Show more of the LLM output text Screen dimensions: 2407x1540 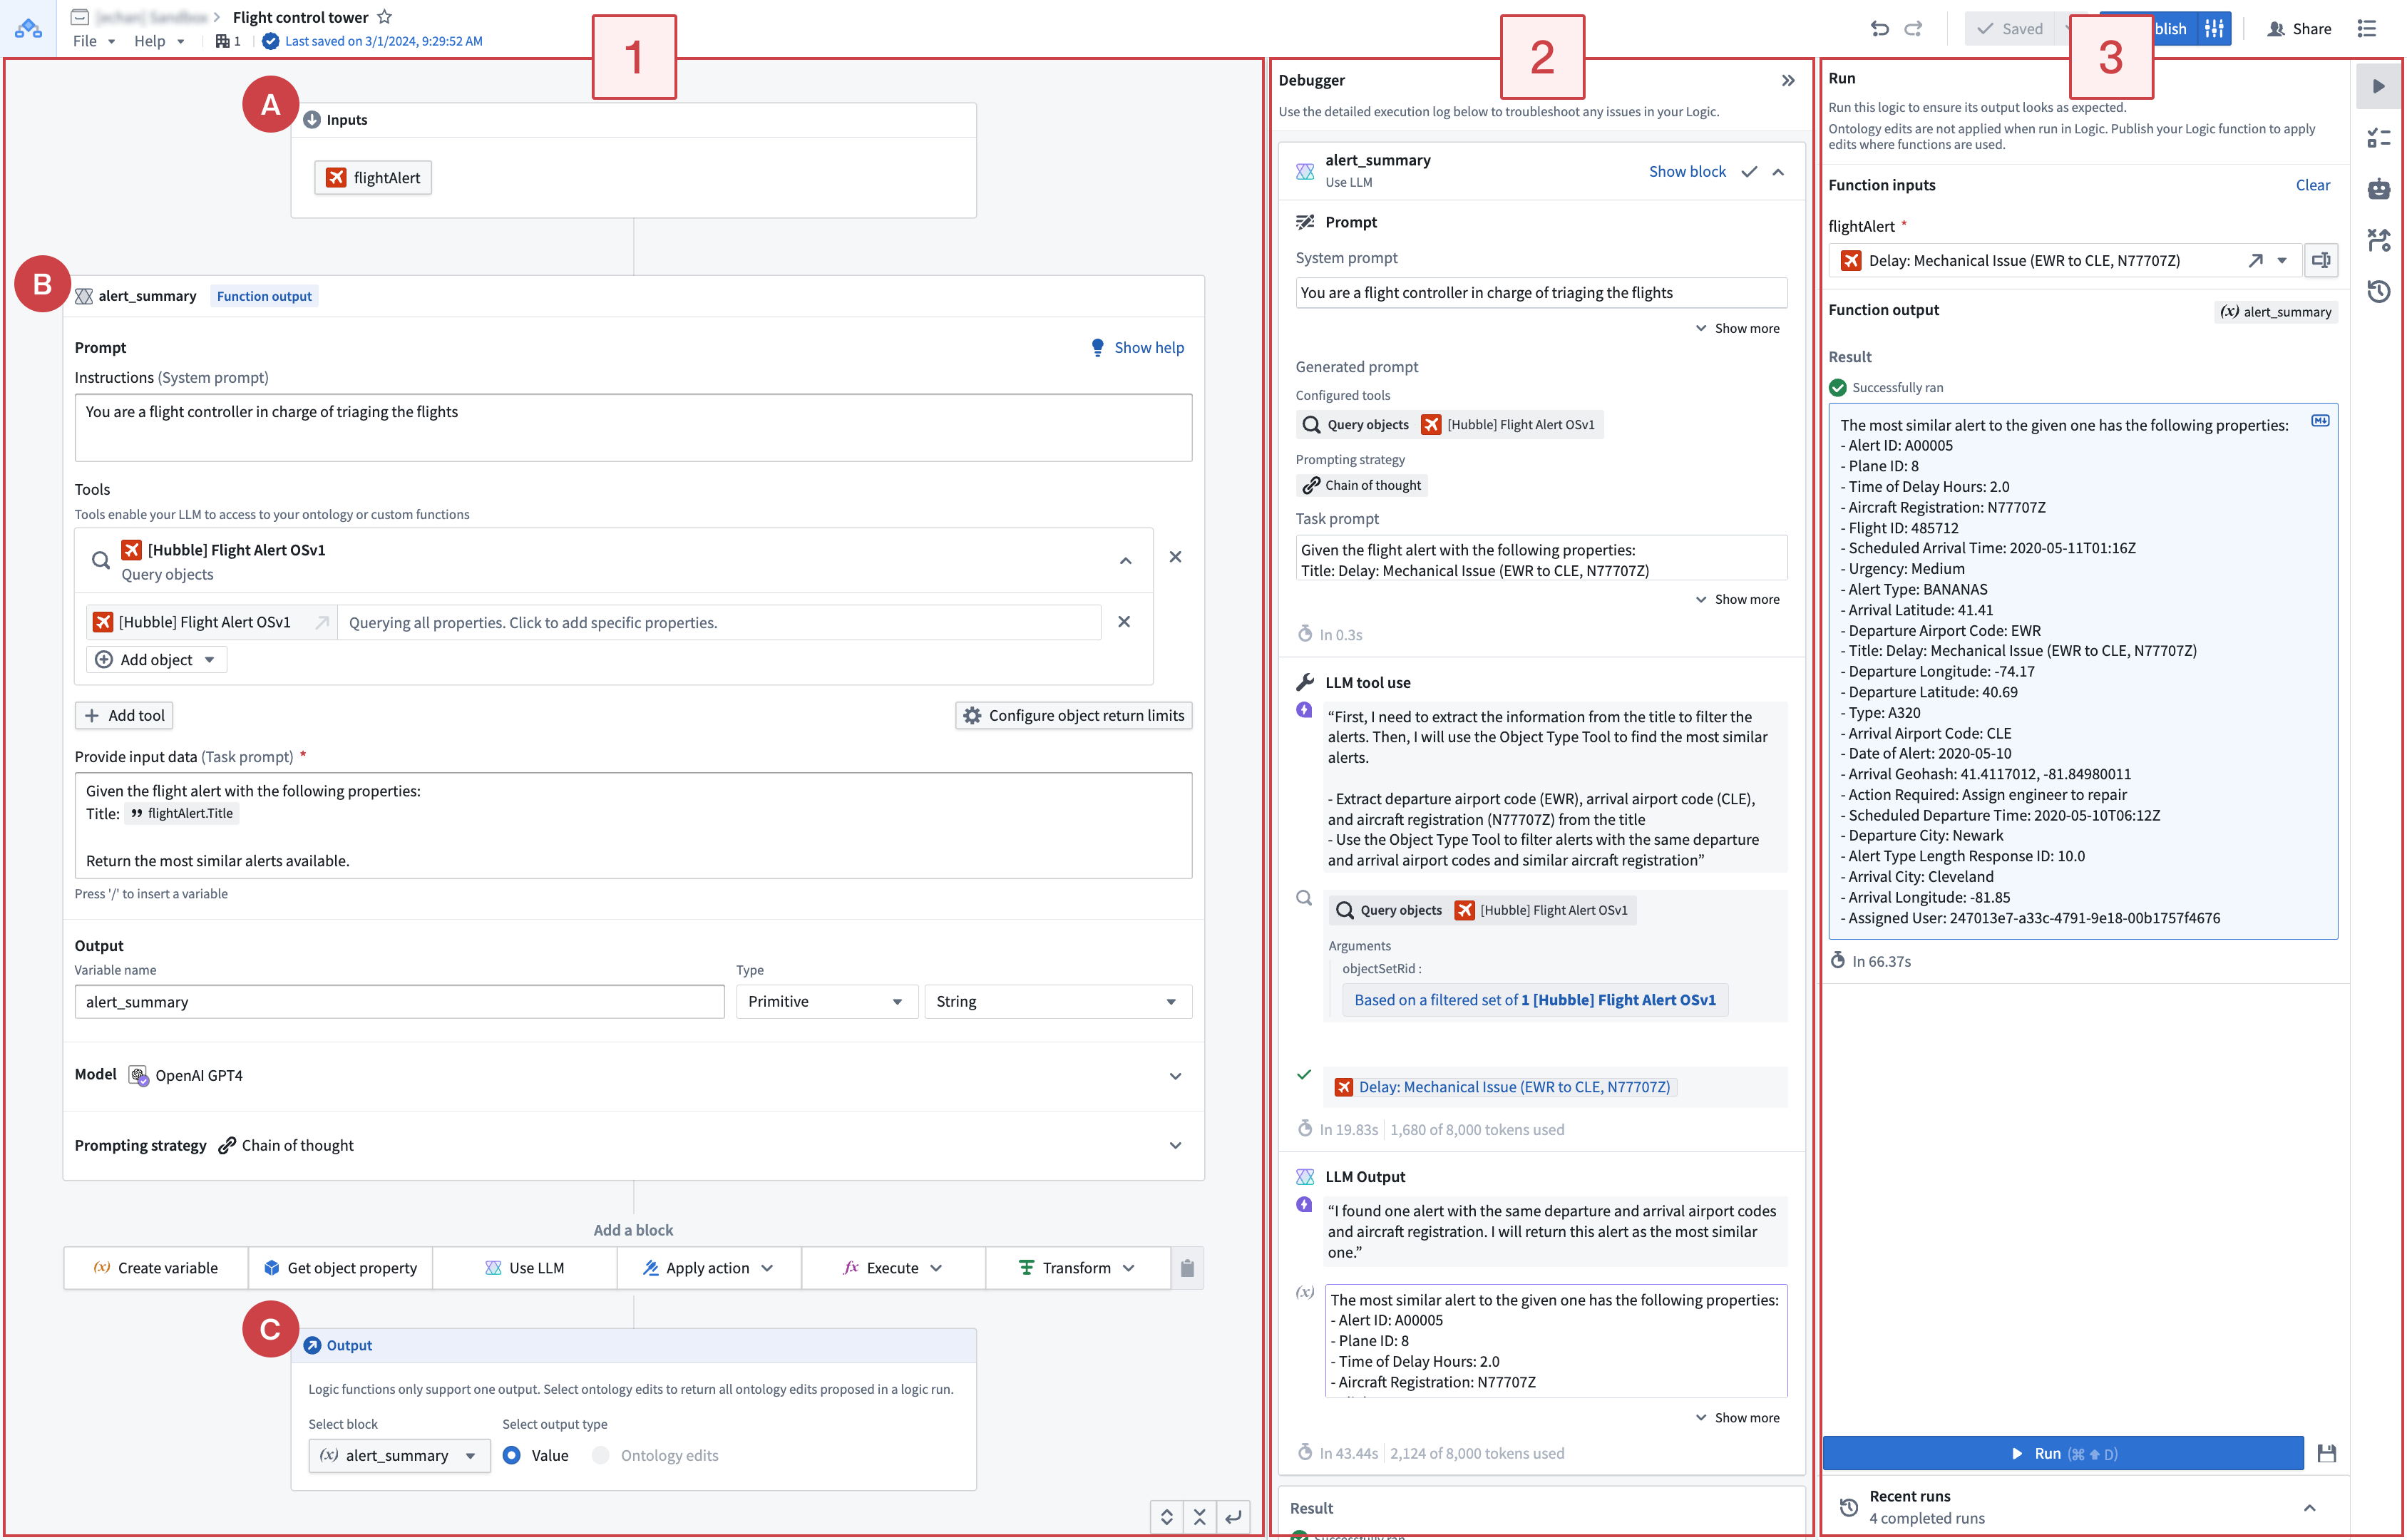point(1737,1418)
